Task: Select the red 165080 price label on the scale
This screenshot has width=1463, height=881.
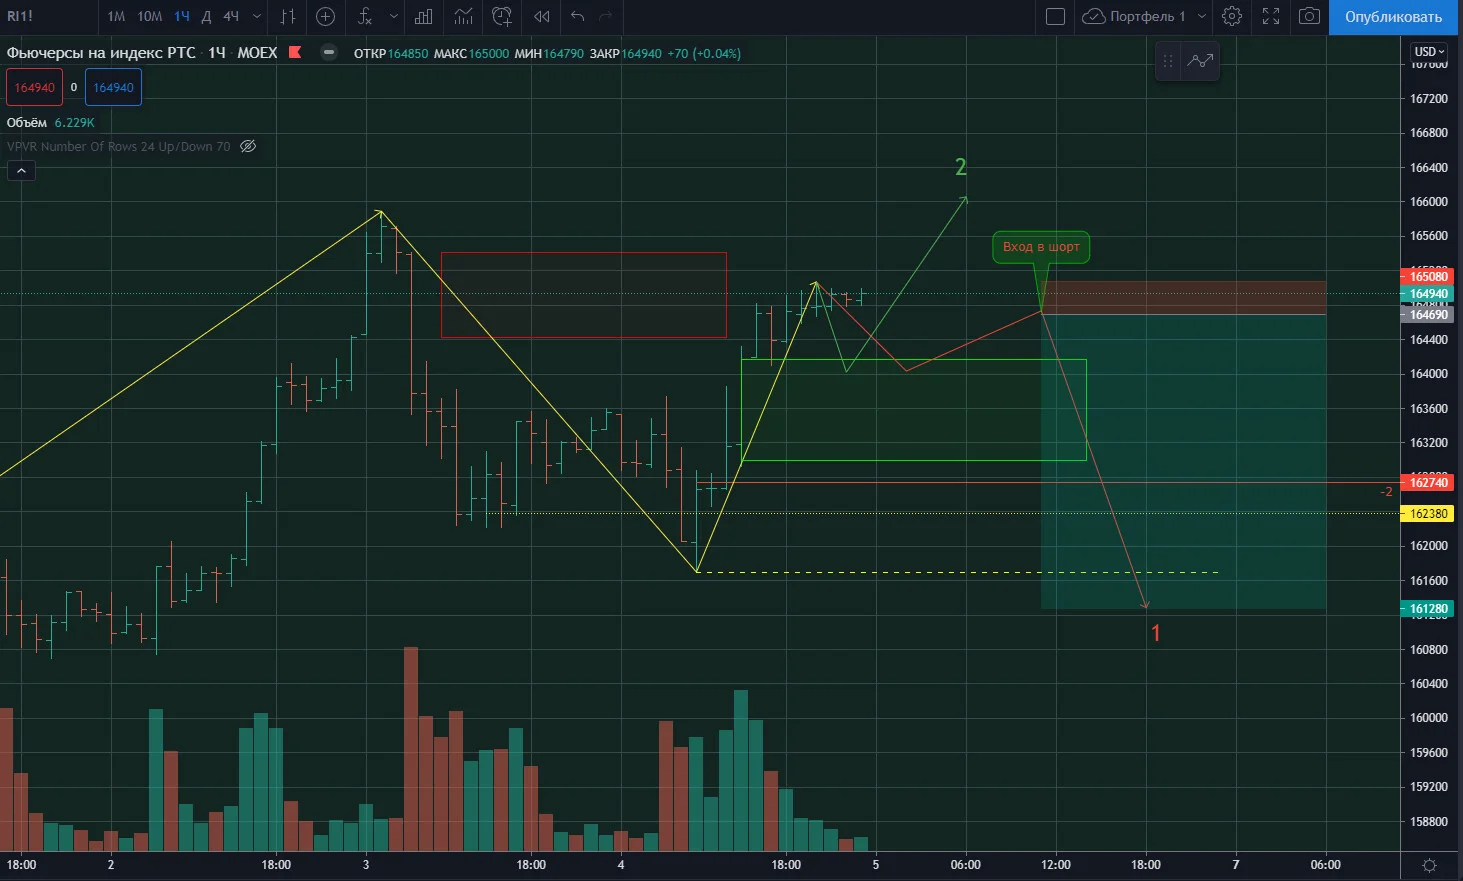Action: [1428, 276]
